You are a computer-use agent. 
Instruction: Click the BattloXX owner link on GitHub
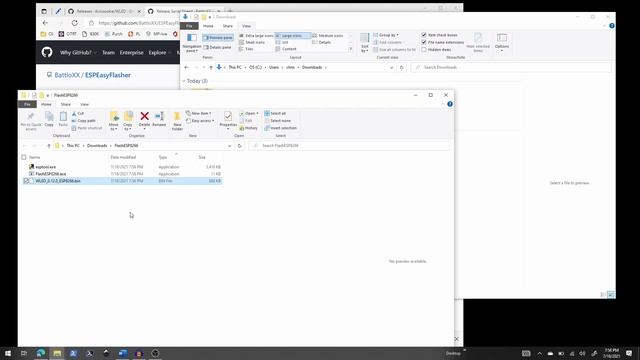tap(67, 75)
